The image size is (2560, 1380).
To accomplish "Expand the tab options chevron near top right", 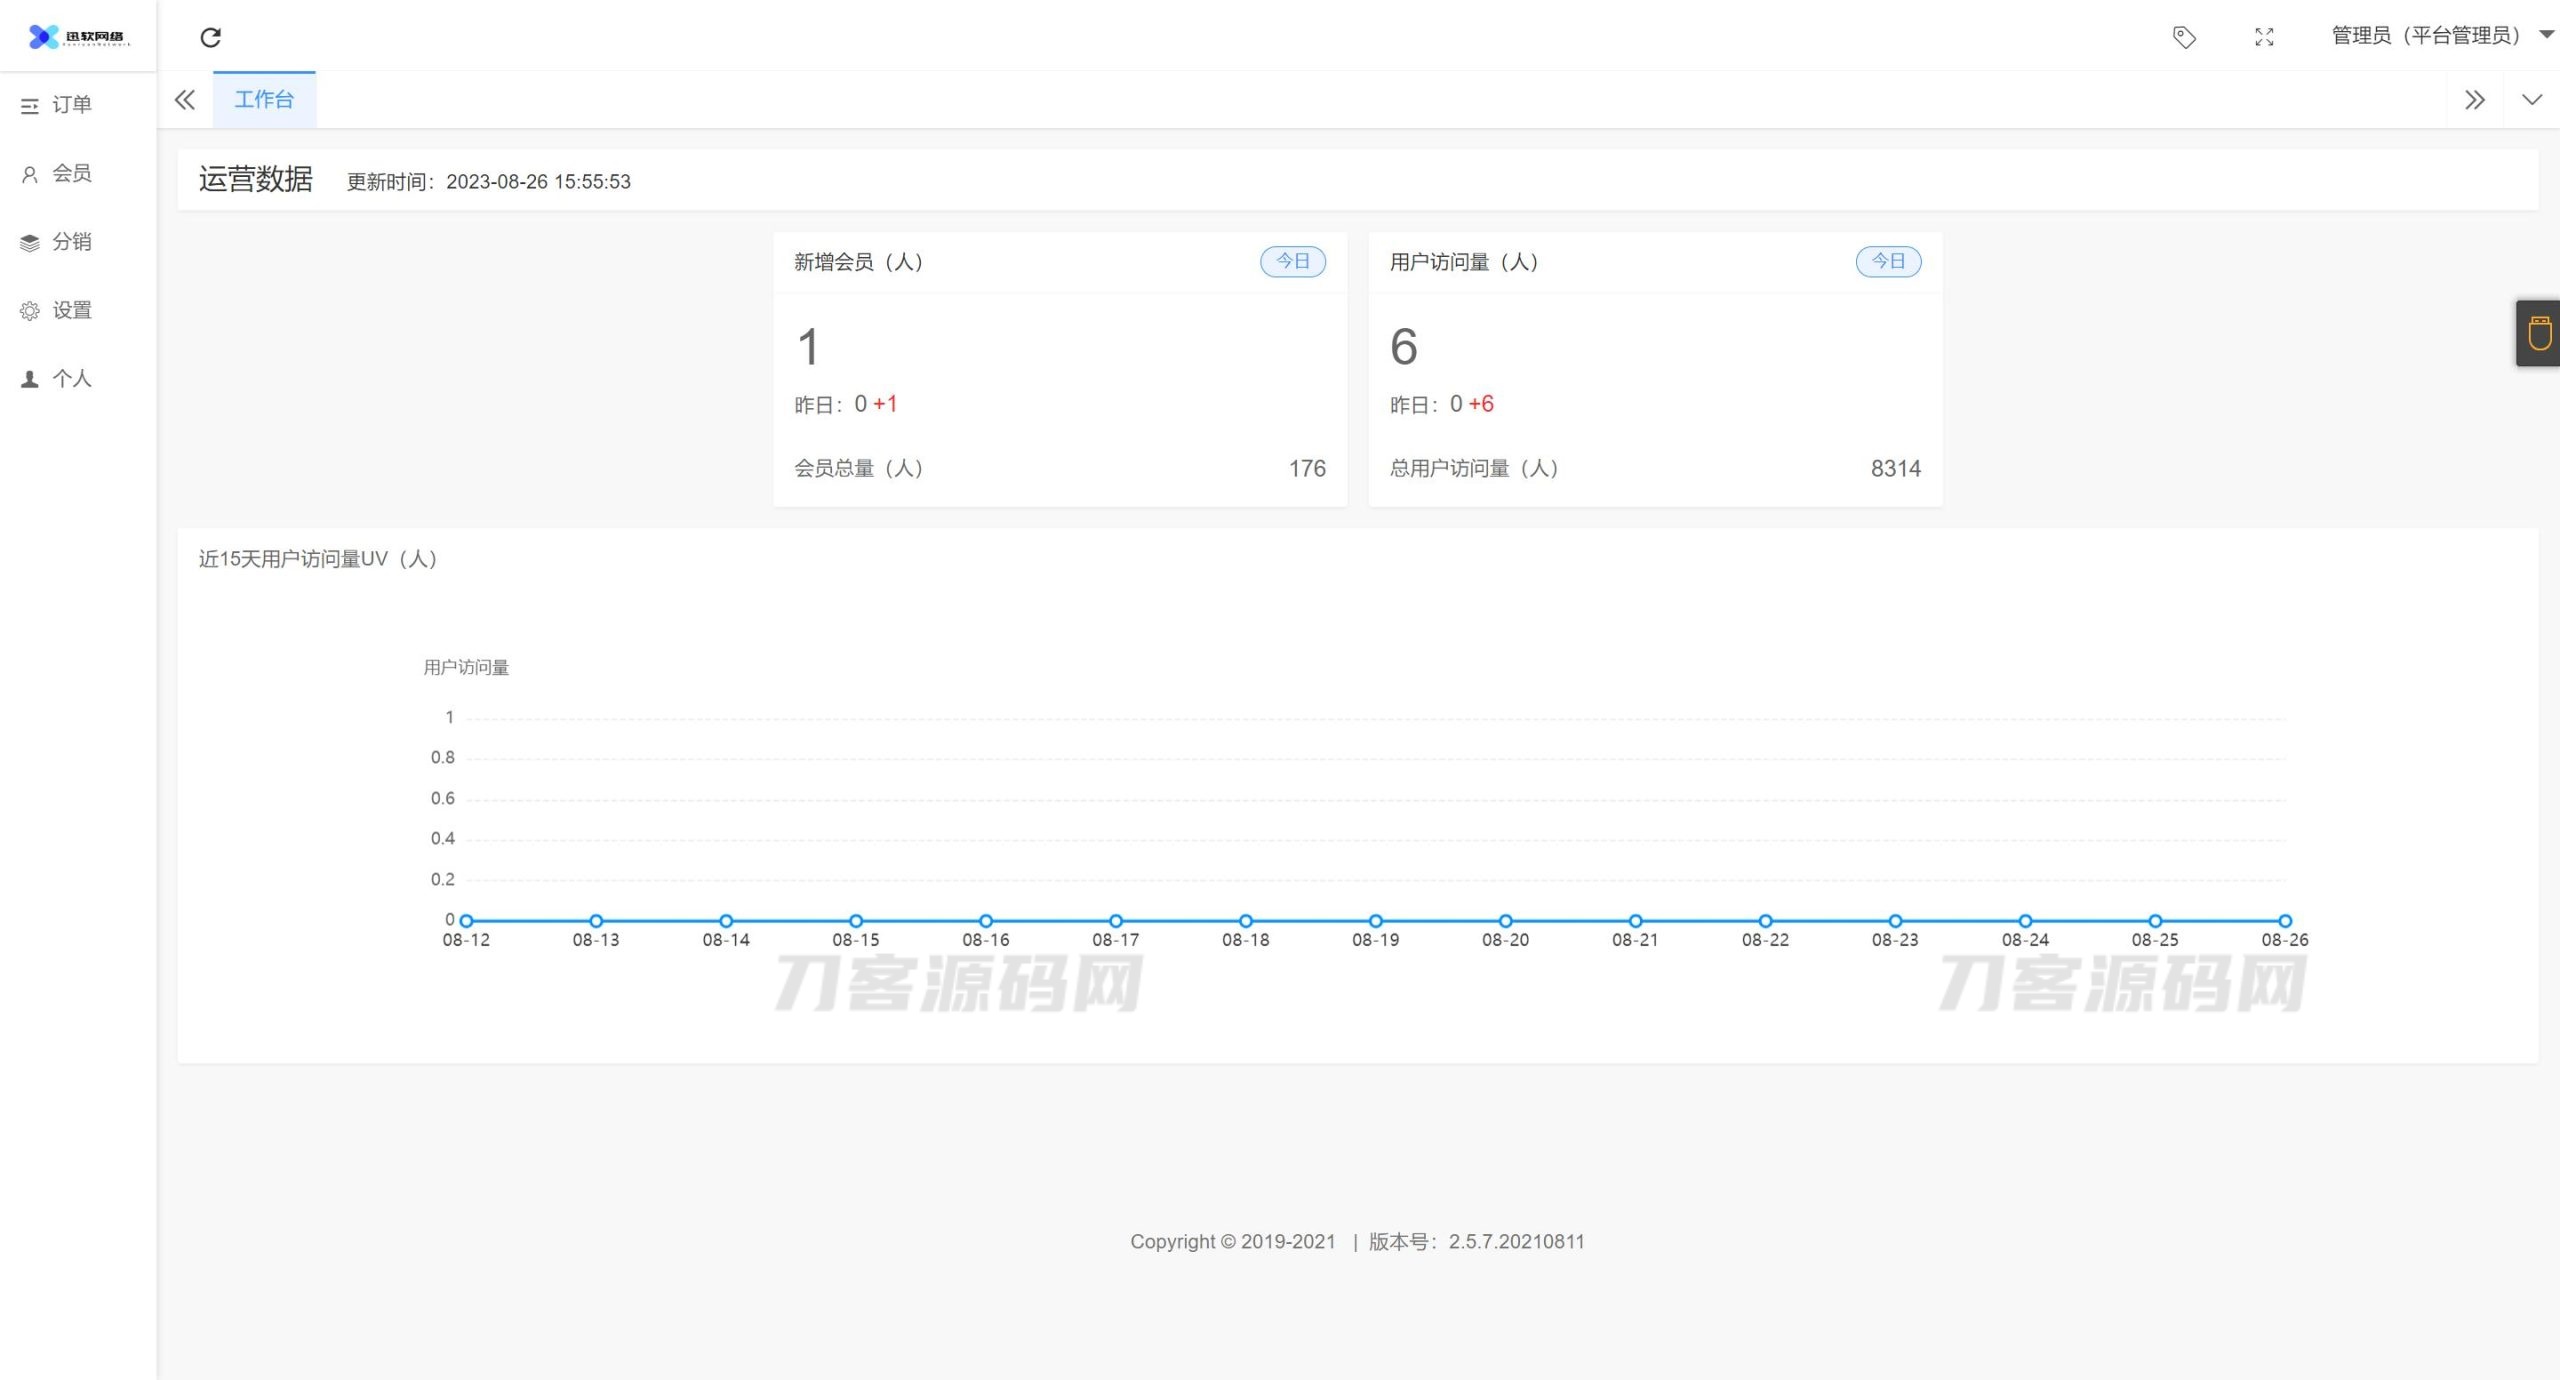I will coord(2532,100).
